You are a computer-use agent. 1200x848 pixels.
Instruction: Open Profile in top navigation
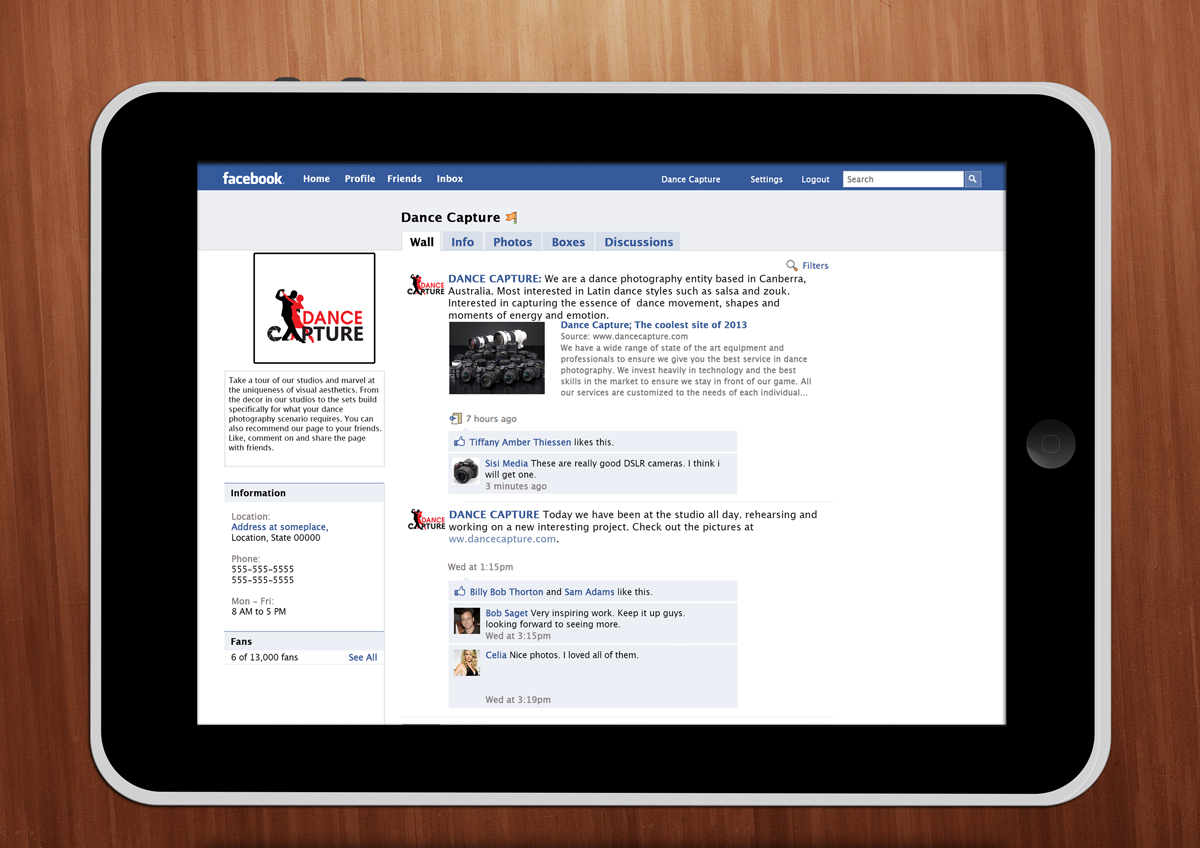(x=360, y=179)
